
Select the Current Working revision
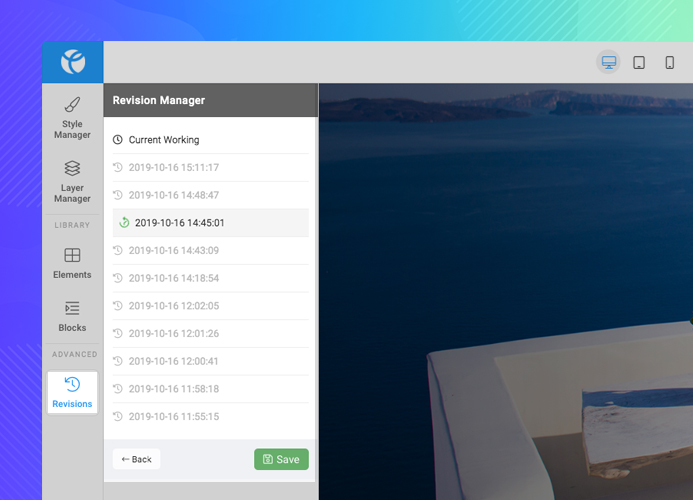tap(164, 140)
